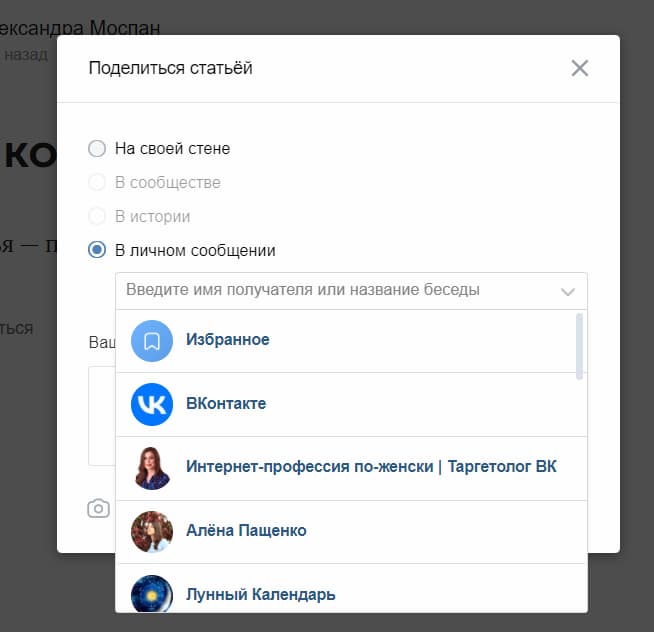Click the ВКонтакте logo avatar
This screenshot has width=654, height=632.
click(152, 404)
